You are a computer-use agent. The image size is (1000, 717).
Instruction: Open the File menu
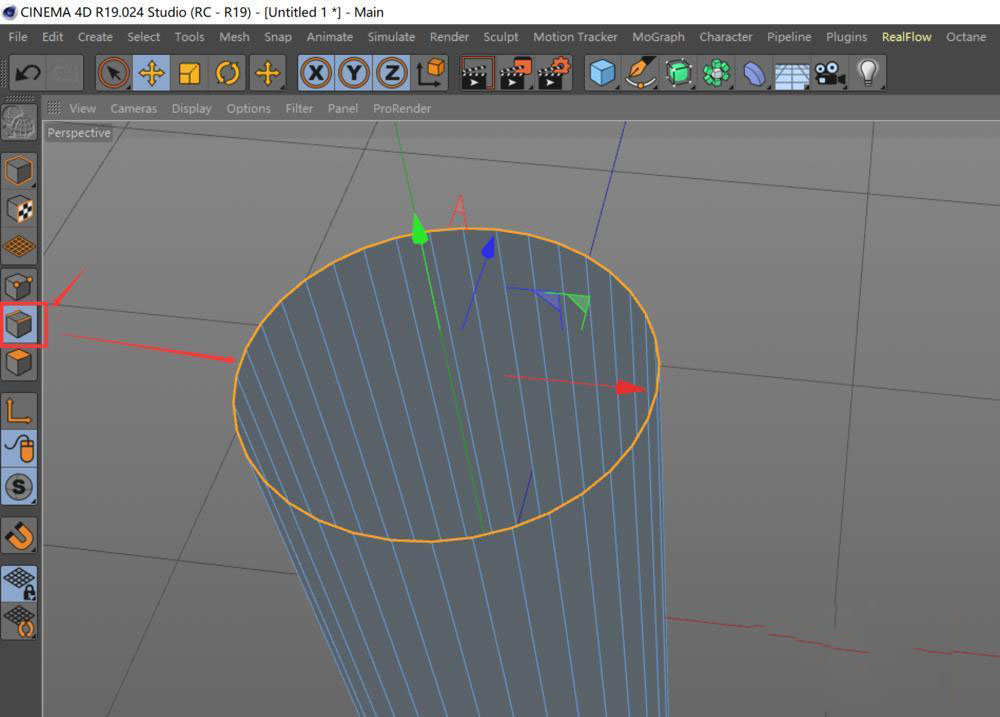click(18, 37)
